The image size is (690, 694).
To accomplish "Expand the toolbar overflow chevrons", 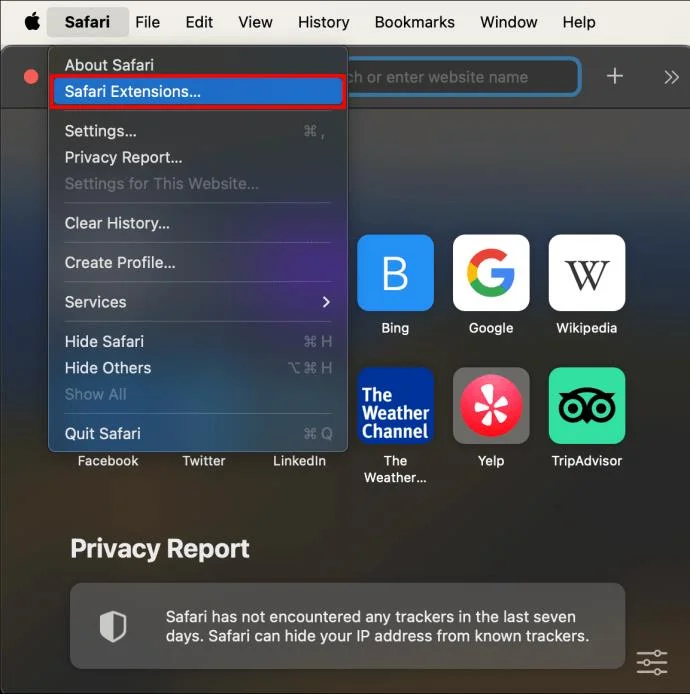I will [671, 77].
